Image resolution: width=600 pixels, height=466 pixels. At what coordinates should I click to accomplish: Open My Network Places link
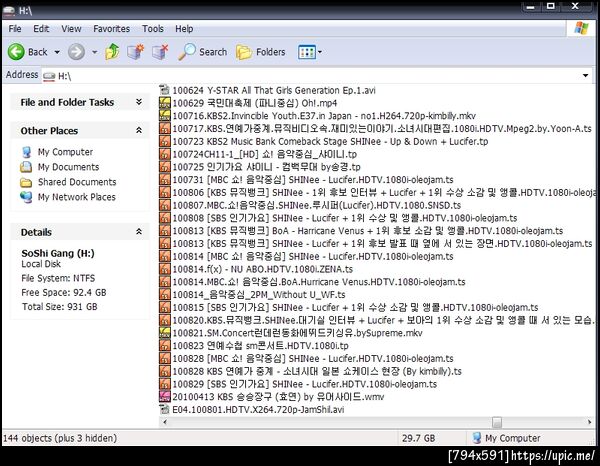[x=77, y=197]
